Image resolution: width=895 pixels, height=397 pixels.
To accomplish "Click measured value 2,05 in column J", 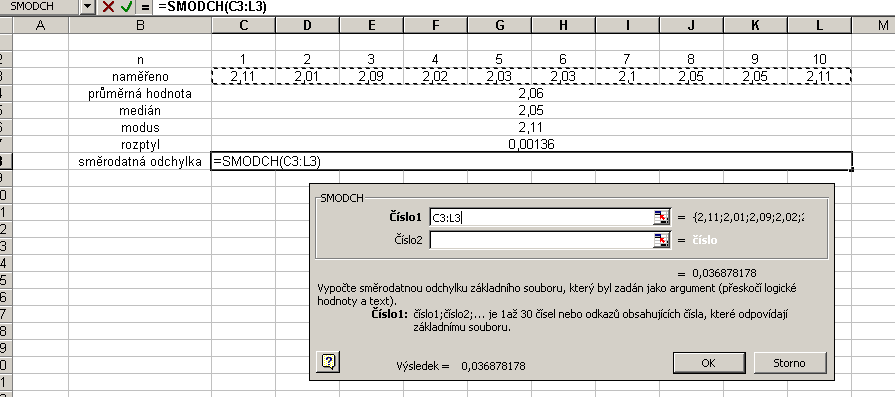I will click(691, 76).
